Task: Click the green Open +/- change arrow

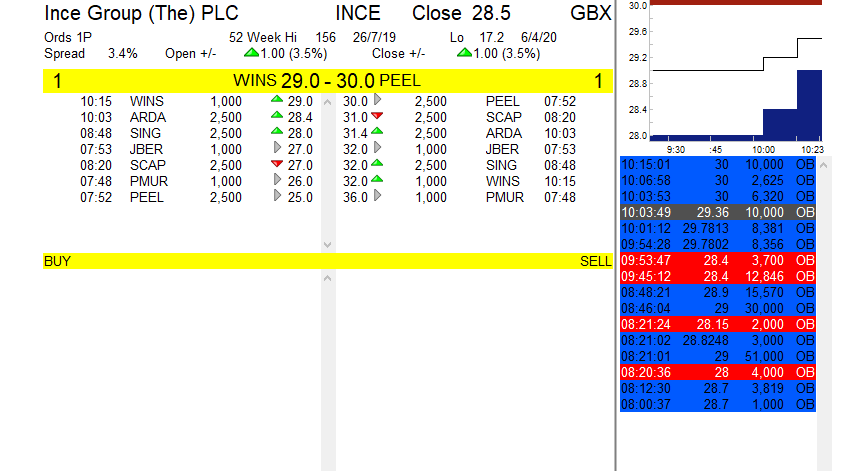Action: pyautogui.click(x=251, y=53)
